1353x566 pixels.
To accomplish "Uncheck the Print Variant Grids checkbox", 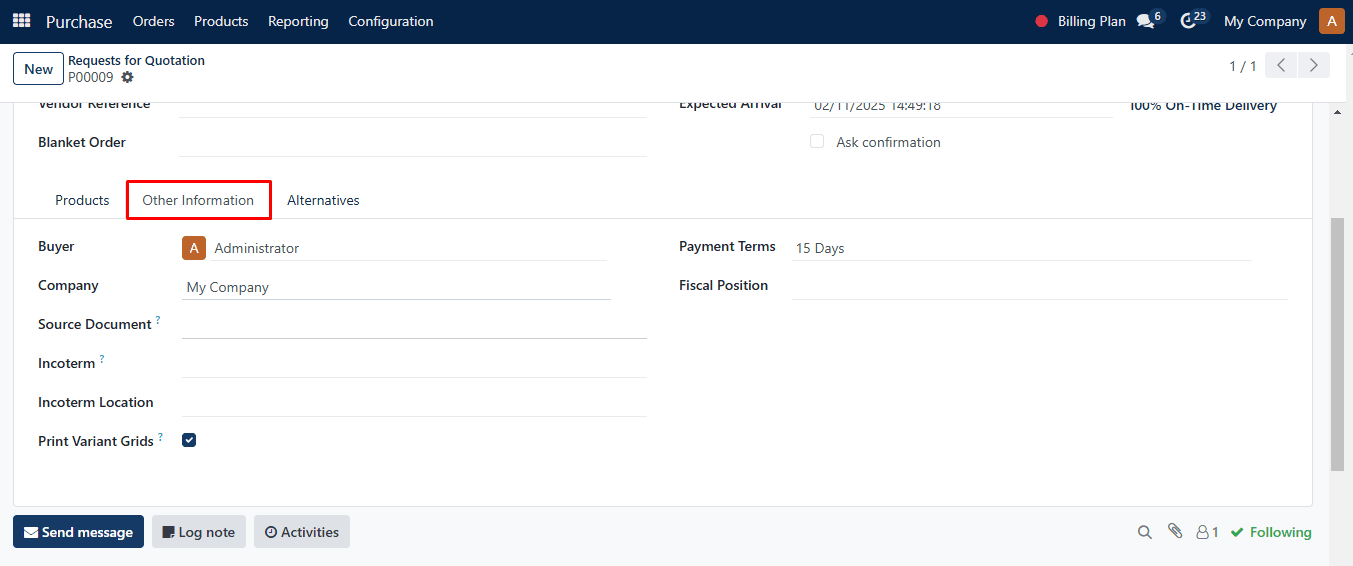I will (189, 440).
